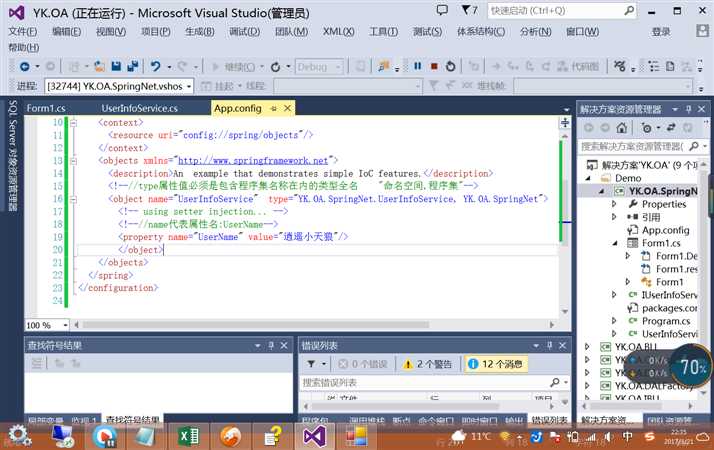Open the 编辑(E) menu
Viewport: 714px width, 450px height.
[66, 31]
